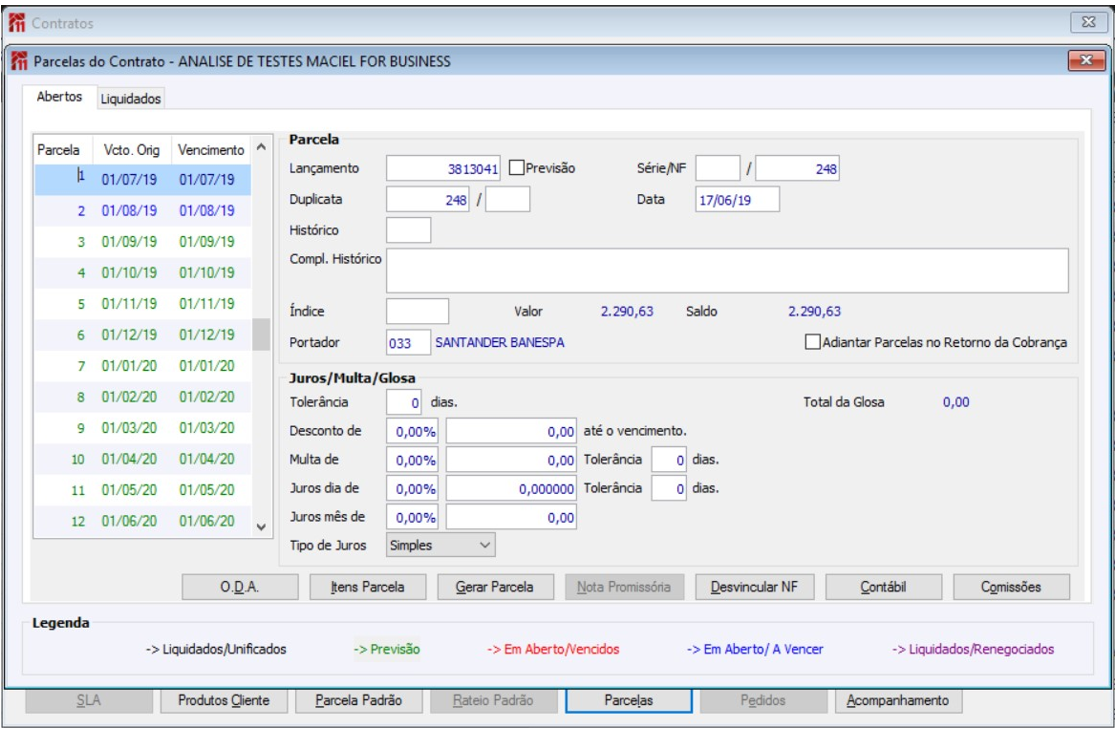Viewport: 1117px width, 729px height.
Task: Enable the Previsão checkbox
Action: (x=517, y=169)
